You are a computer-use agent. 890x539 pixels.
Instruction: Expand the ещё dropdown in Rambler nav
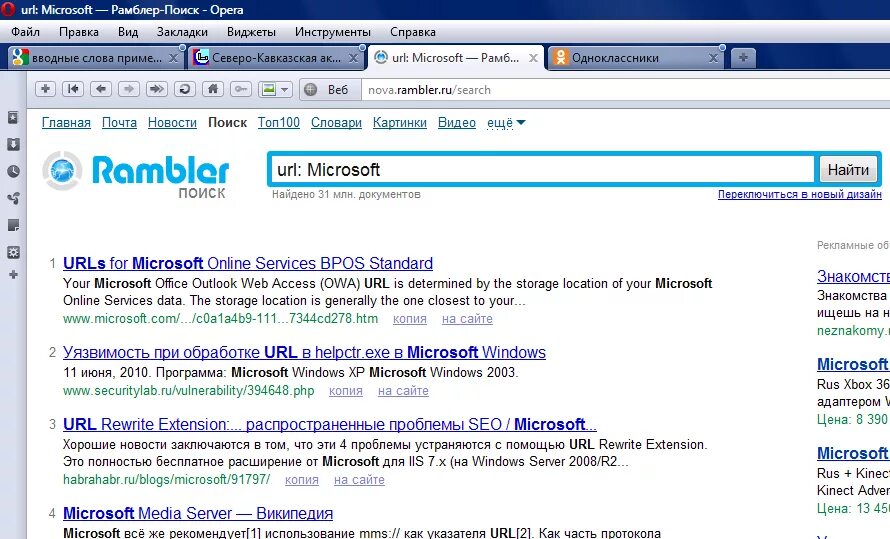coord(506,123)
